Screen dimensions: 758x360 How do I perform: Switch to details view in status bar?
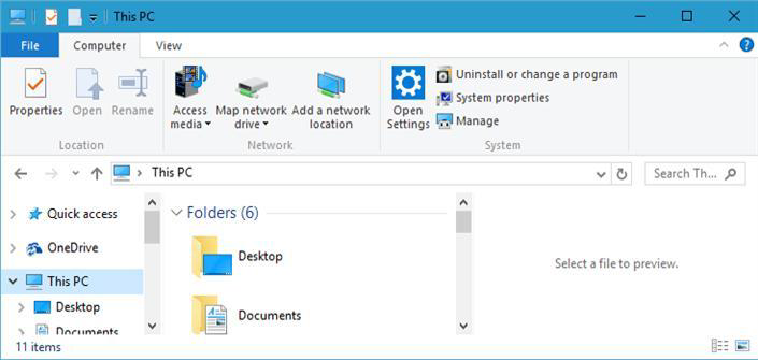click(720, 346)
